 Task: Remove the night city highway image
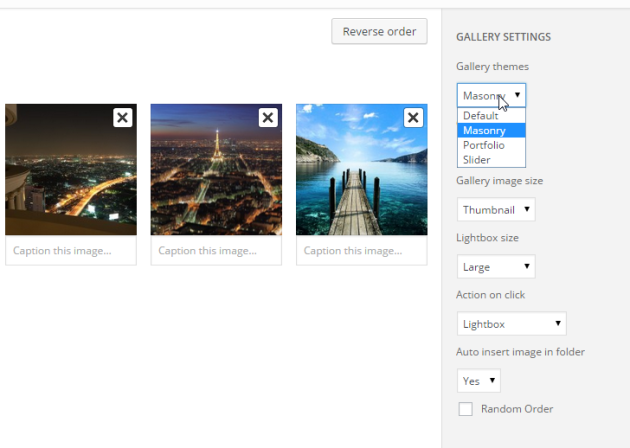[x=123, y=118]
